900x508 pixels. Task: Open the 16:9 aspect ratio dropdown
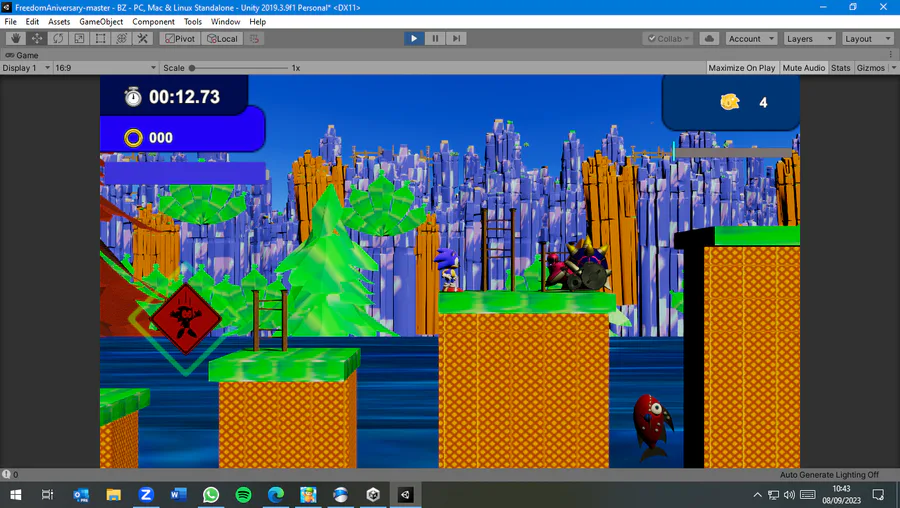106,68
